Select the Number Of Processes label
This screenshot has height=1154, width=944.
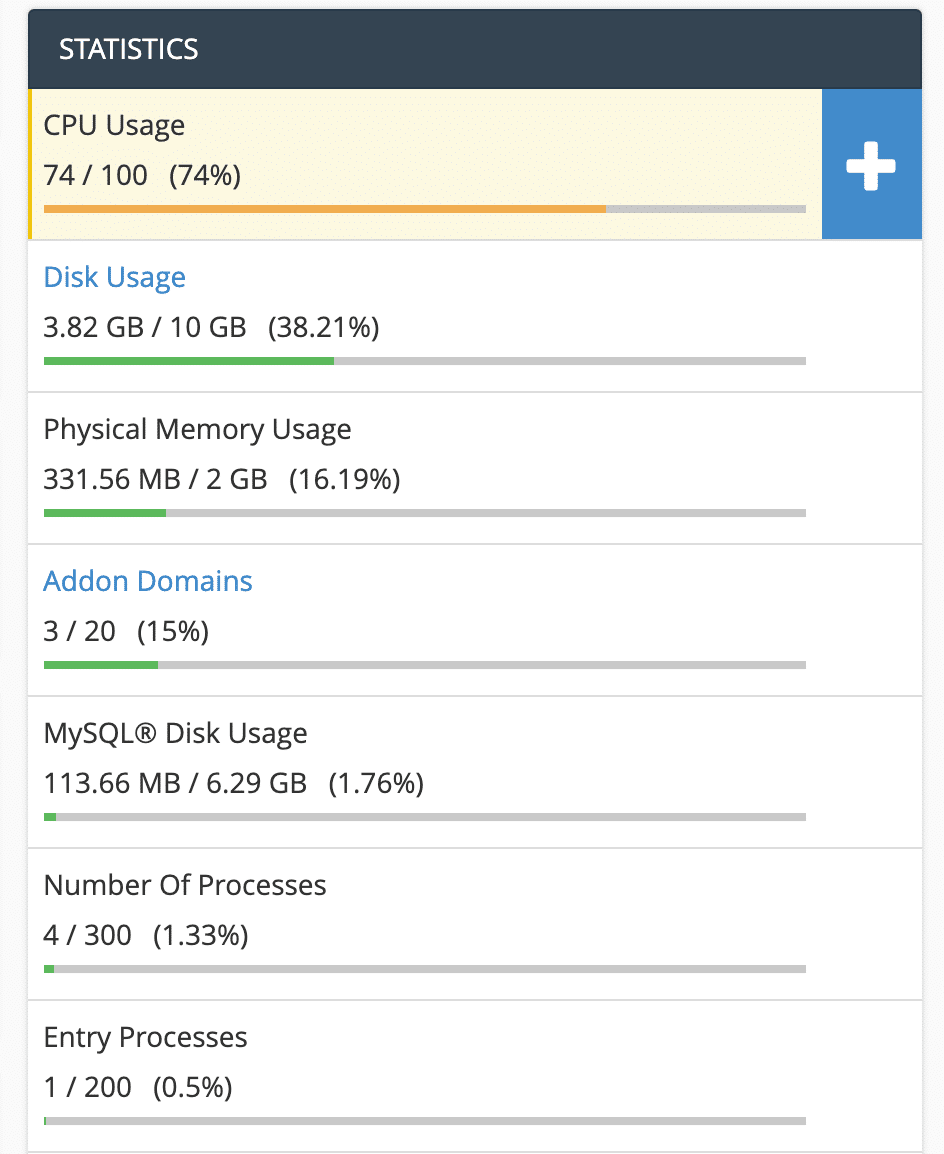[185, 886]
